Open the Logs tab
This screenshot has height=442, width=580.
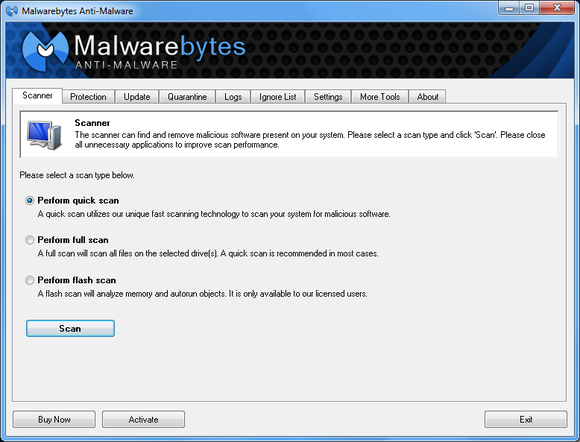pos(233,97)
